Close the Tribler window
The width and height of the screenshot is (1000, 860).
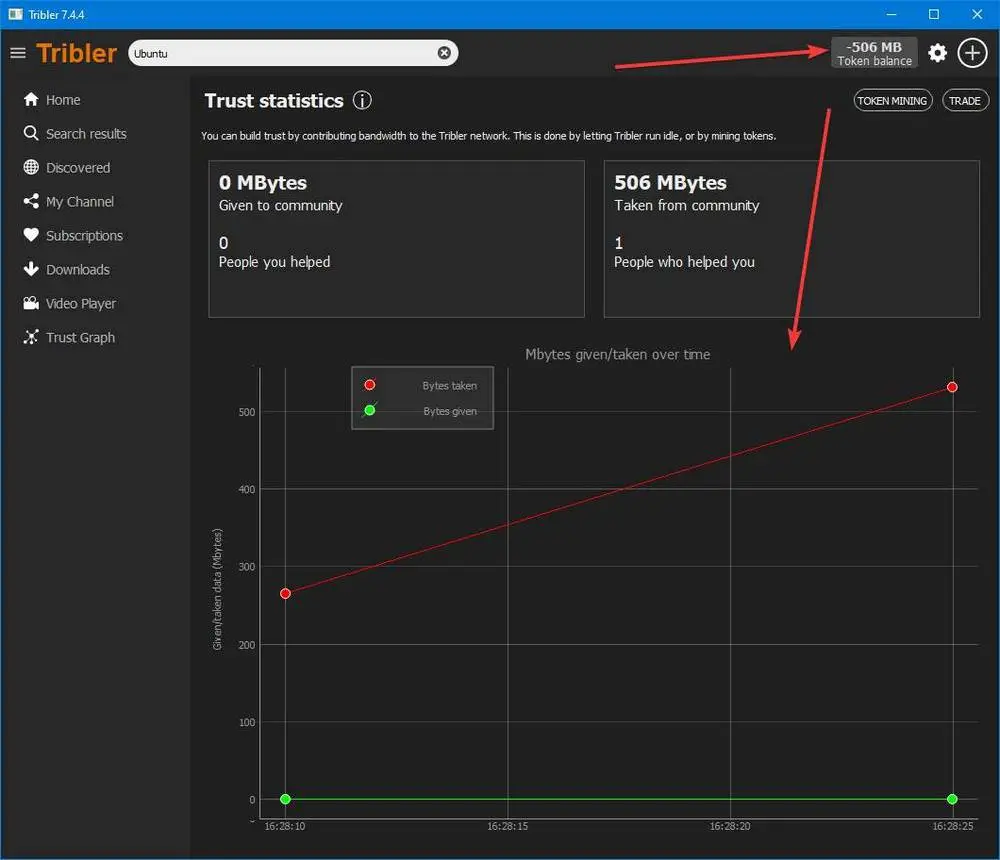coord(977,14)
